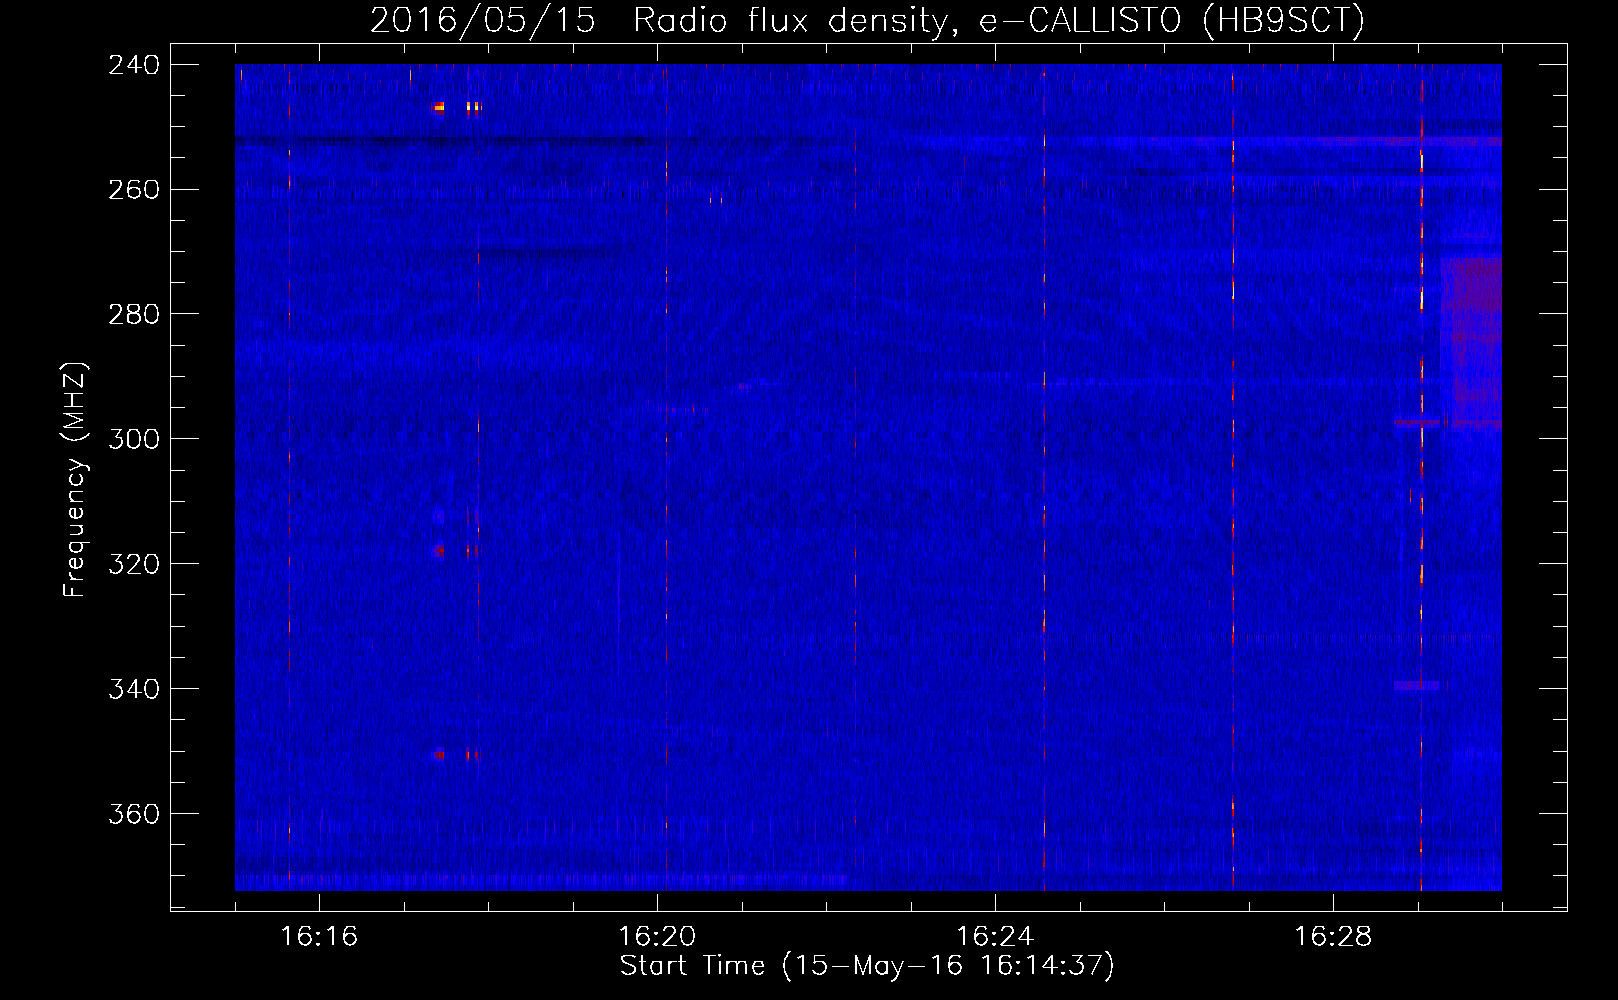Screen dimensions: 1618x1000
Task: Click the 16:24 time tick label
Action: [x=995, y=937]
